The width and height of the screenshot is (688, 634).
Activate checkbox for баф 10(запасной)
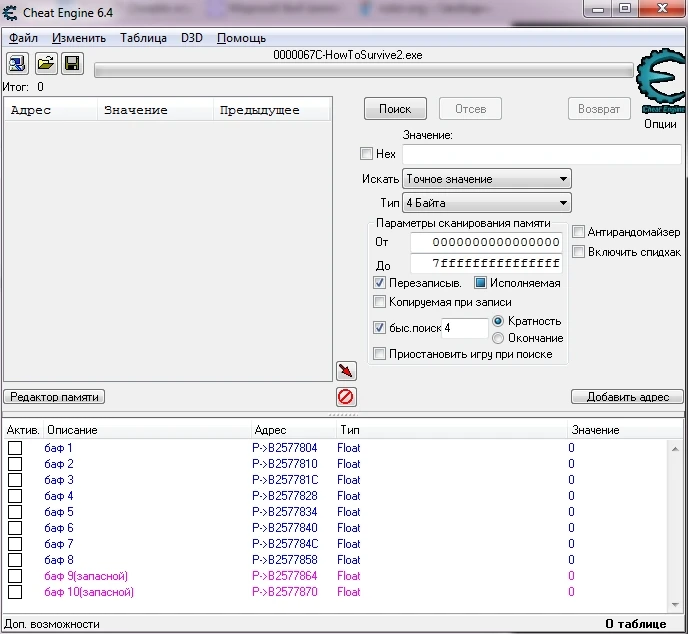pyautogui.click(x=15, y=592)
